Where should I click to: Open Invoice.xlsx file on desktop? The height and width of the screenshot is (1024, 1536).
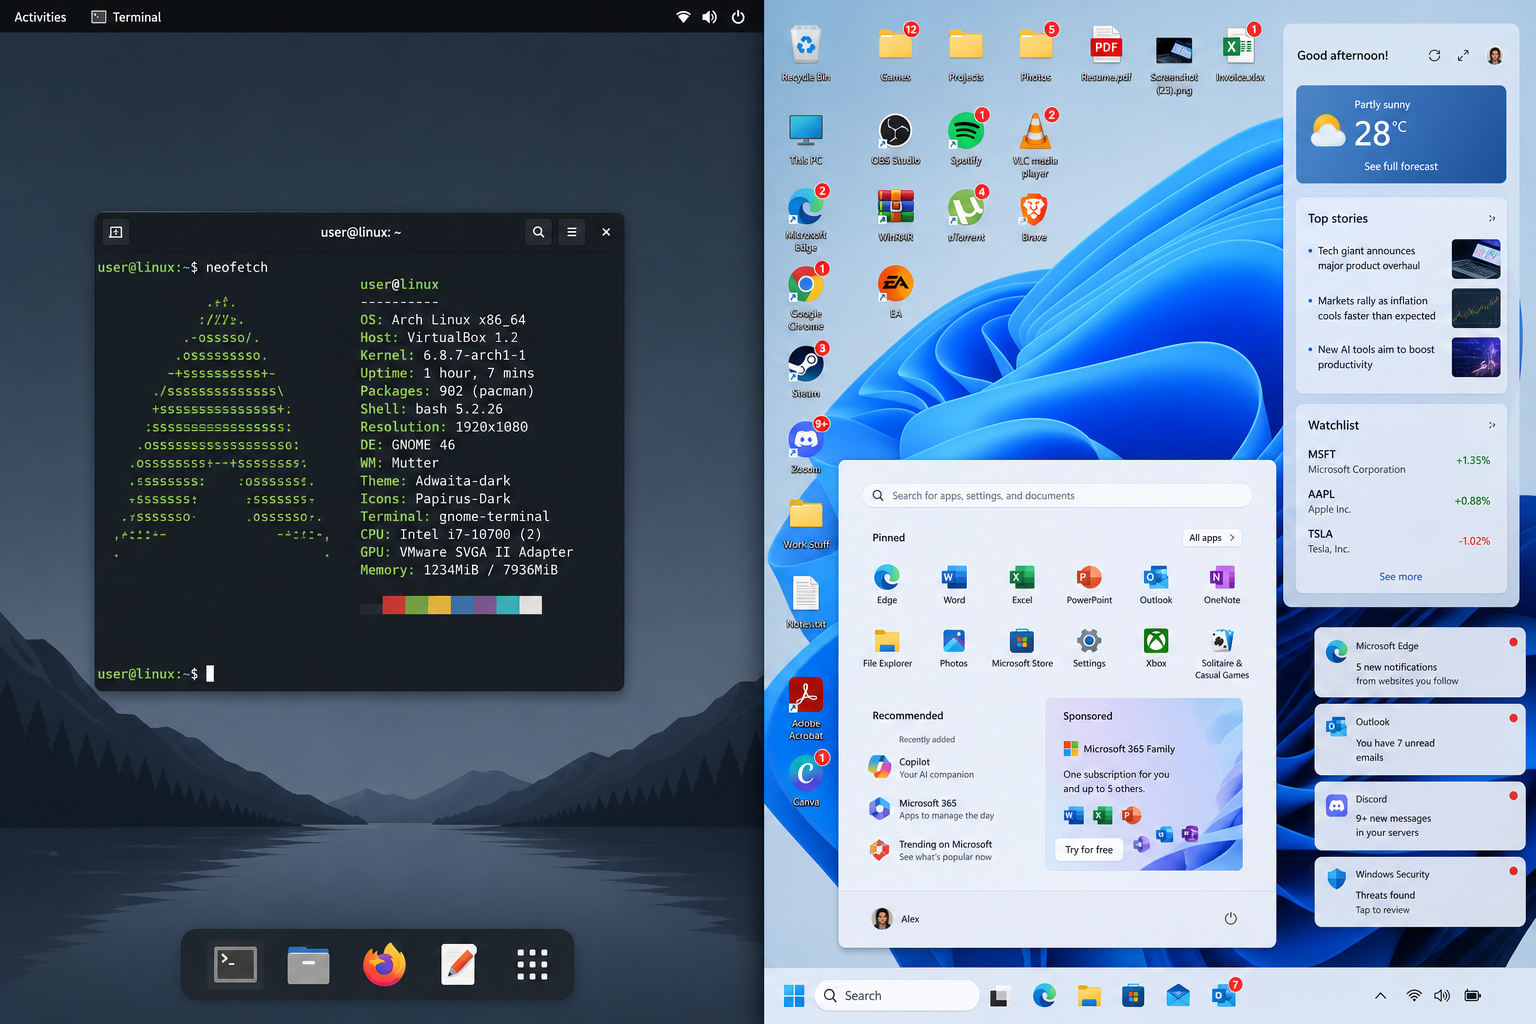point(1240,54)
